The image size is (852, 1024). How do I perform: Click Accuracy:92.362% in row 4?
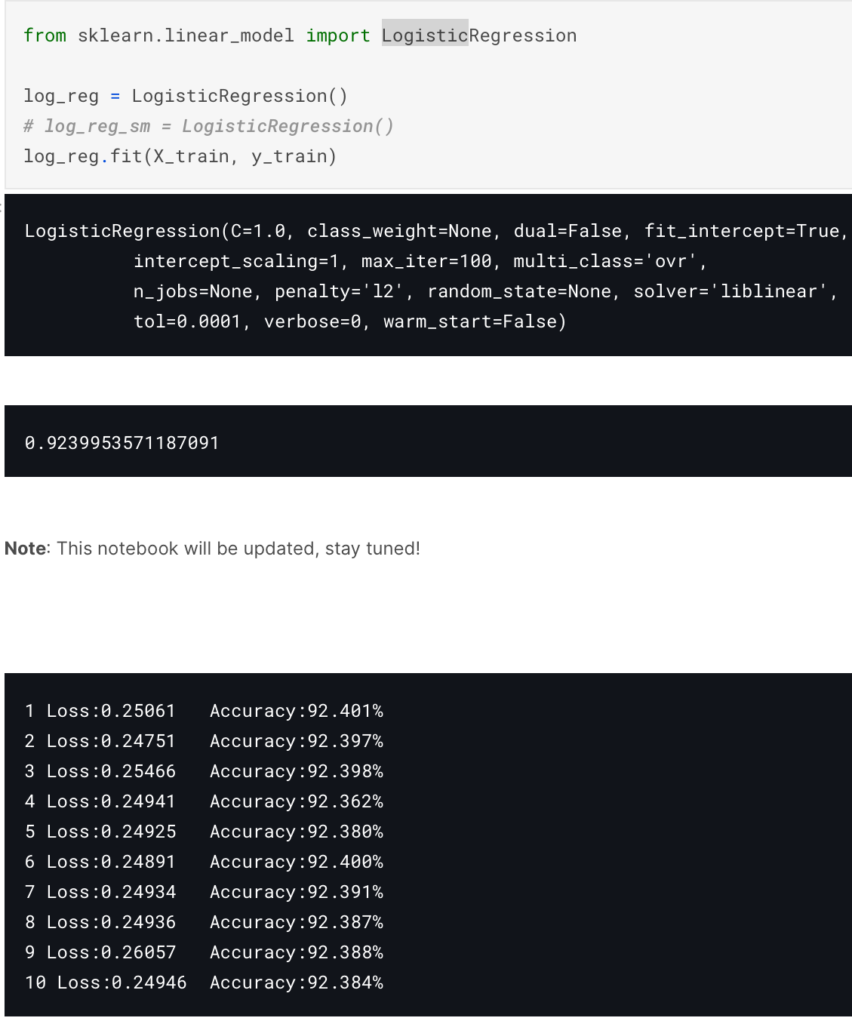296,801
